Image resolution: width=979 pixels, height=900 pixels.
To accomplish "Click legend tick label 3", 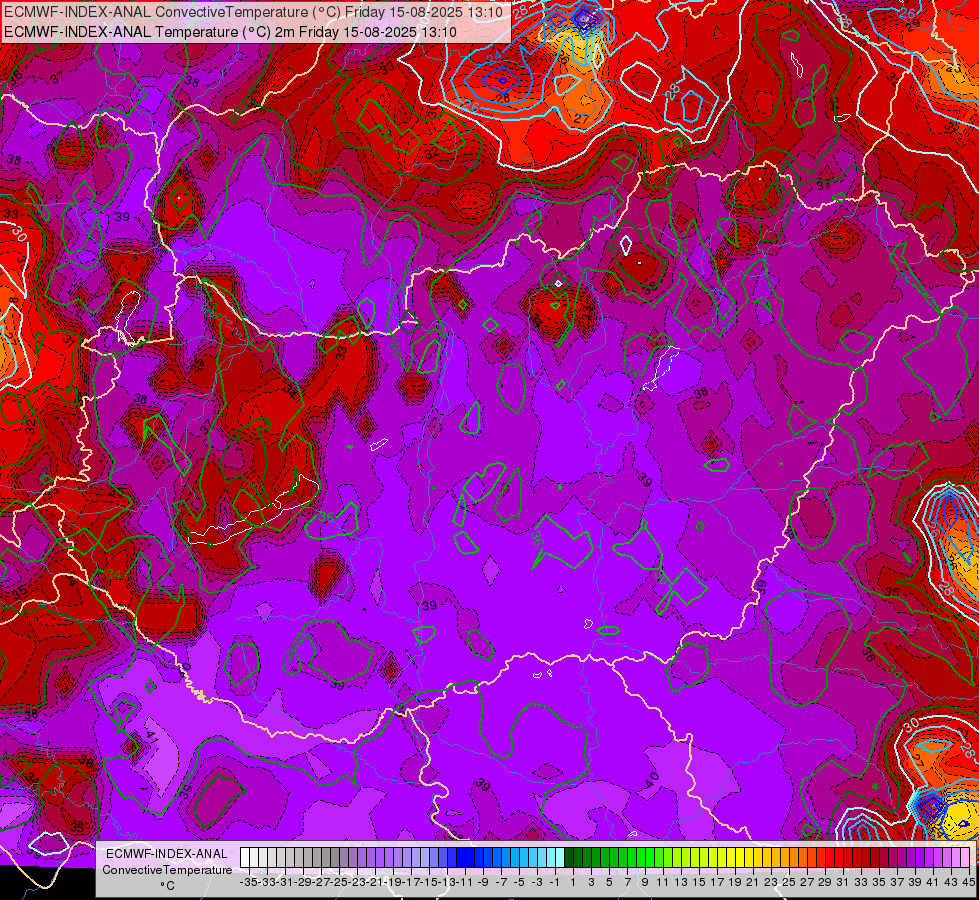I will [x=591, y=882].
